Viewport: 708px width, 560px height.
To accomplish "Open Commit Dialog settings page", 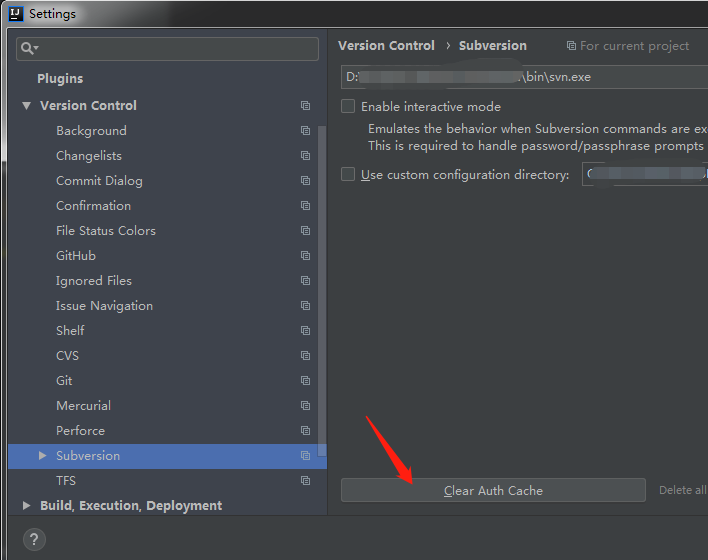I will (x=99, y=181).
